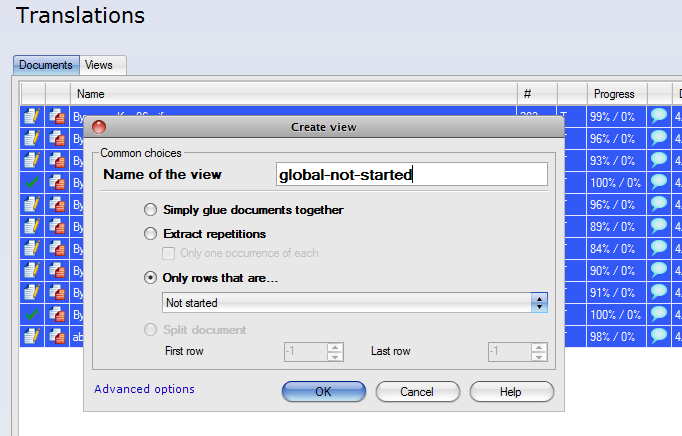Screen dimensions: 682x436
Task: Click the comment bubble icon in the 98% row
Action: click(659, 336)
